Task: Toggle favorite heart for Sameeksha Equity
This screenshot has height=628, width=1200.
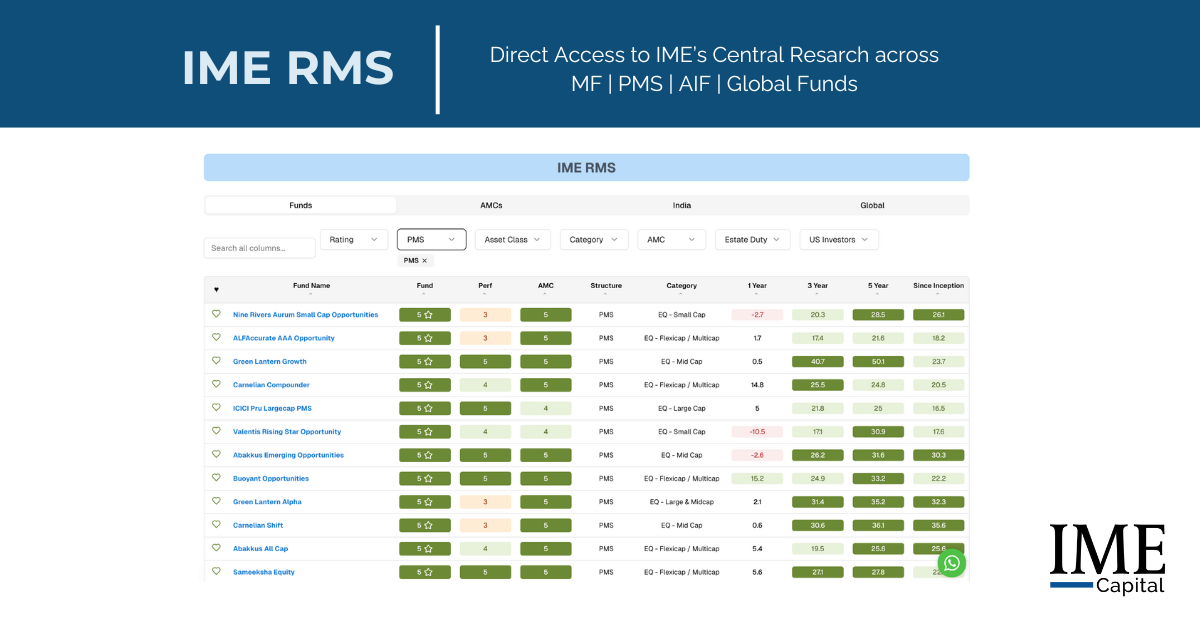Action: tap(216, 572)
